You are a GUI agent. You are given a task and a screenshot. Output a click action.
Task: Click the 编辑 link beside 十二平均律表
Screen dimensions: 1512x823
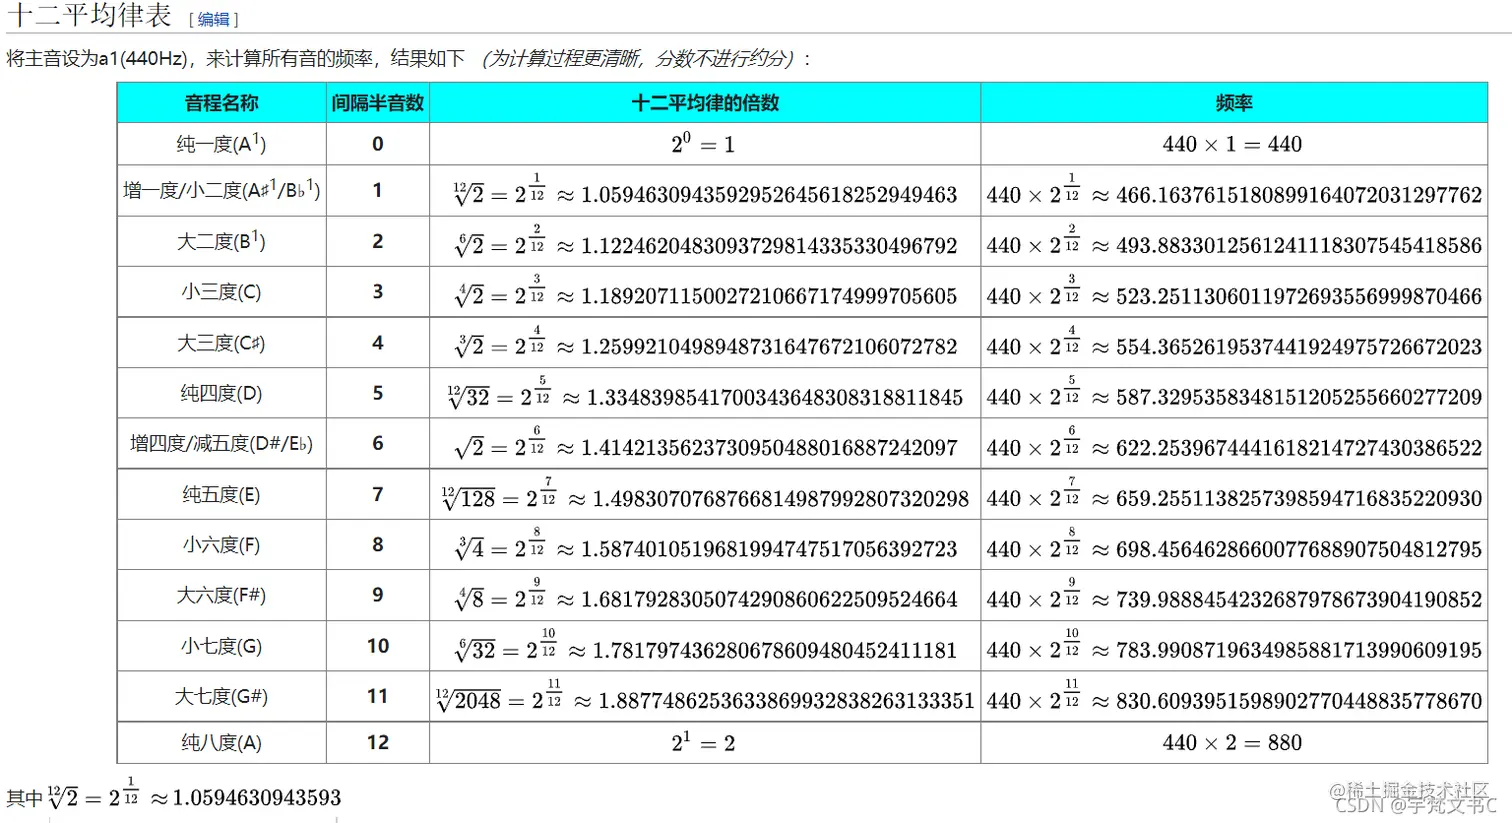tap(214, 20)
